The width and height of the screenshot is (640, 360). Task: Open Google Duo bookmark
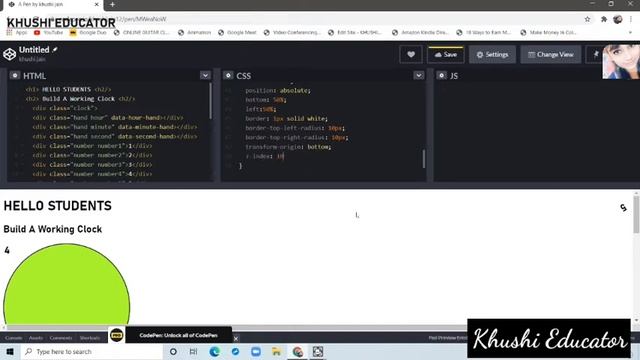tap(88, 32)
